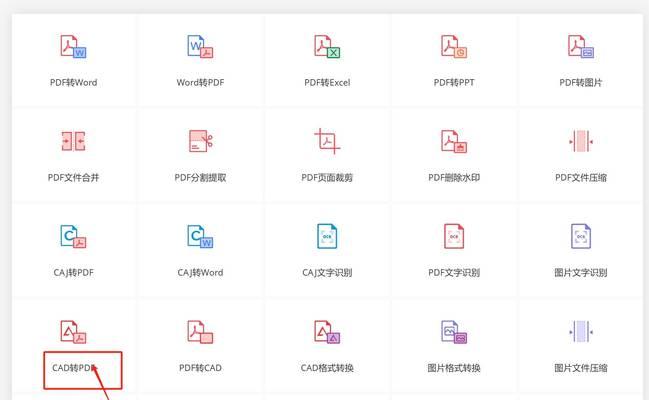Select the PDF转图片 label
The image size is (649, 400).
click(x=581, y=82)
